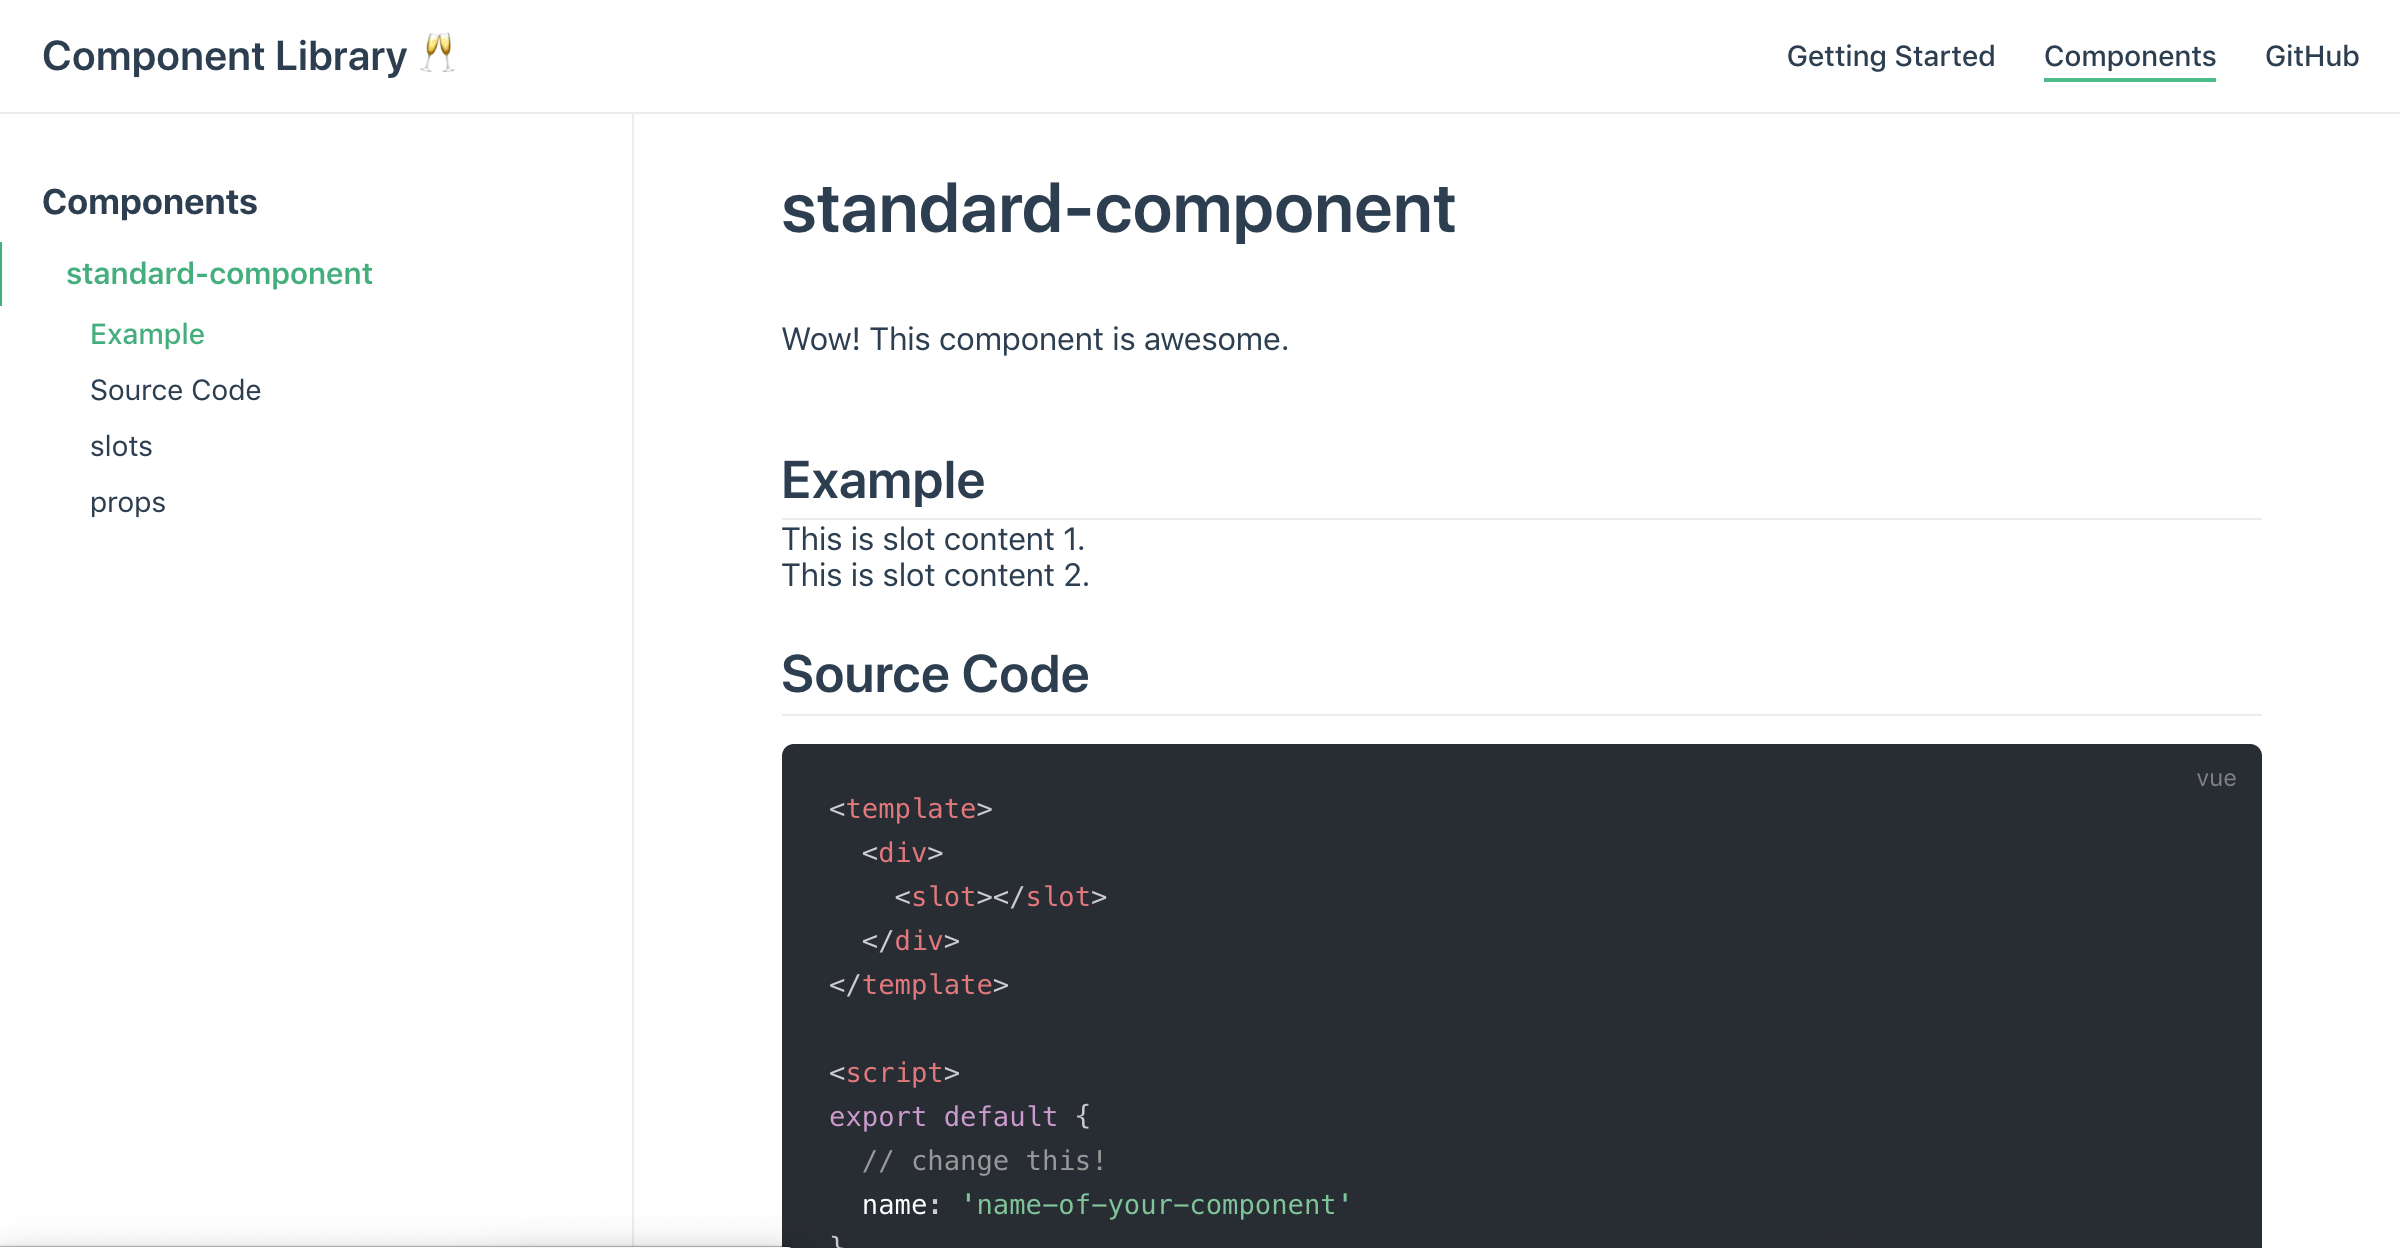The width and height of the screenshot is (2400, 1248).
Task: Select the Components navigation tab
Action: click(2129, 56)
